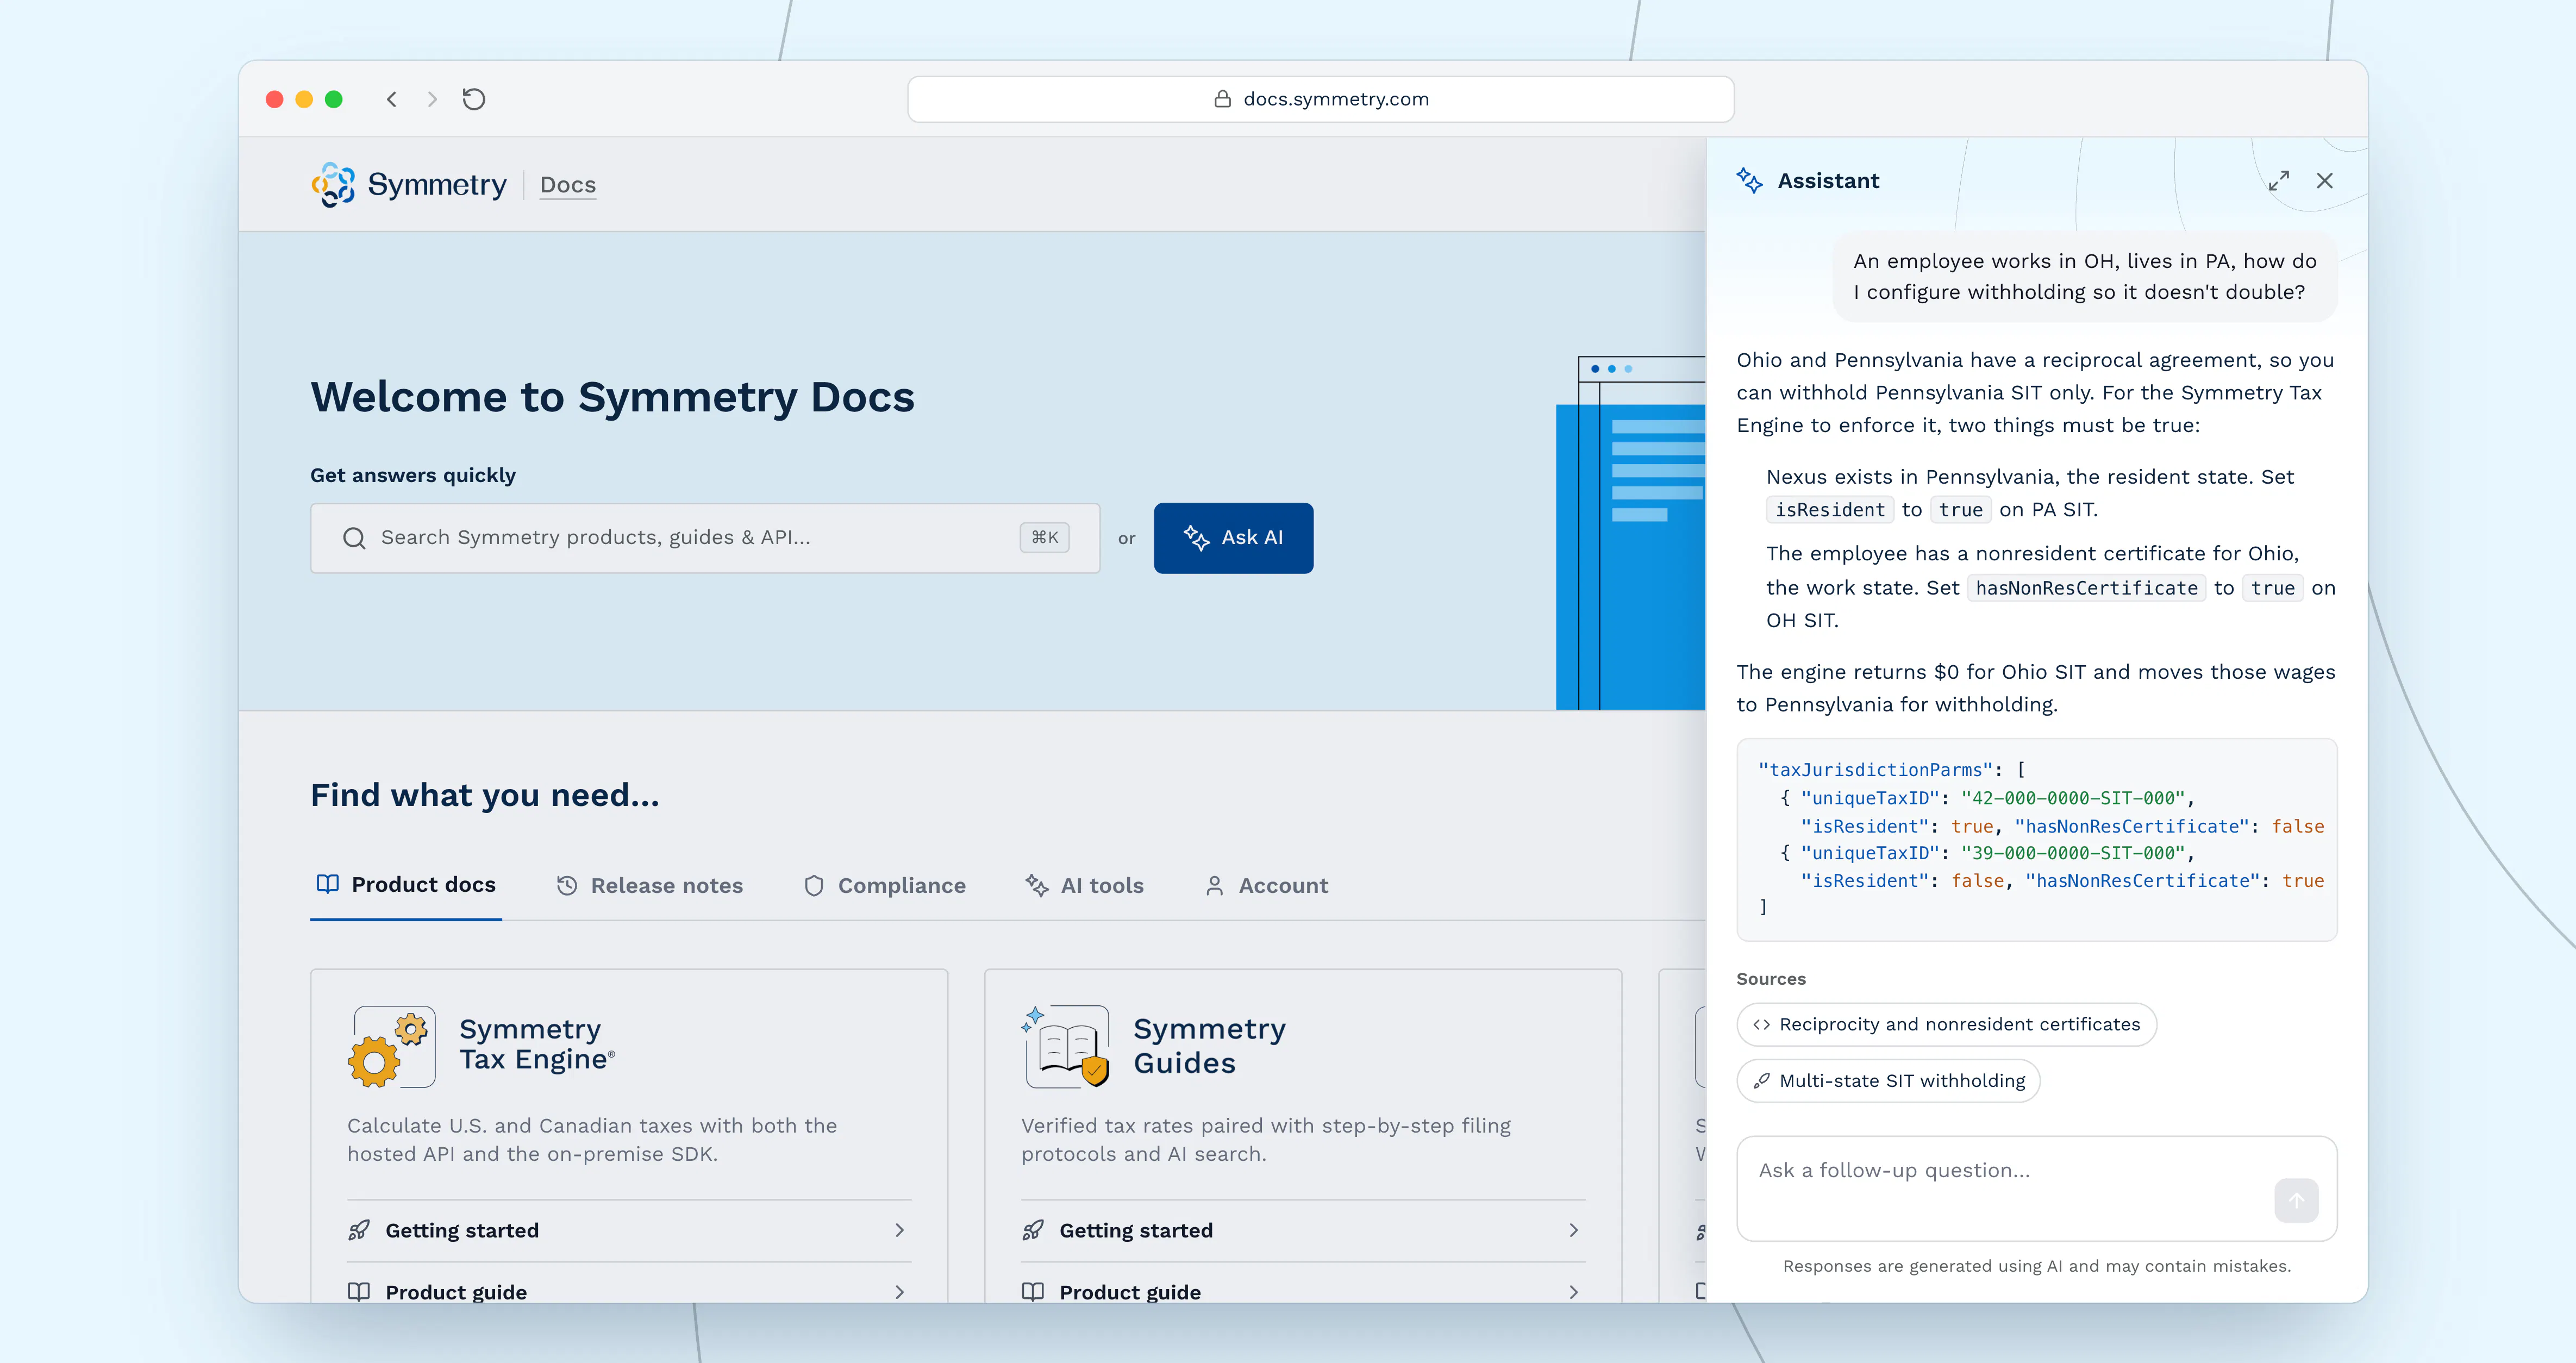The width and height of the screenshot is (2576, 1363).
Task: Click the macOS green fullscreen button
Action: click(334, 99)
